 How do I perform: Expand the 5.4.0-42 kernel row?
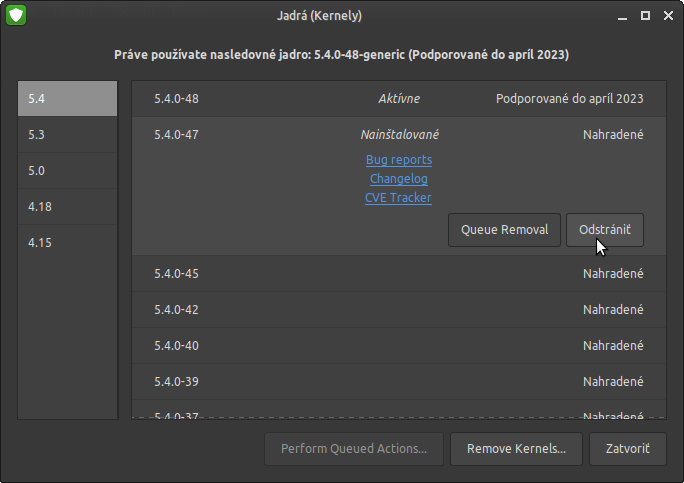pos(398,310)
